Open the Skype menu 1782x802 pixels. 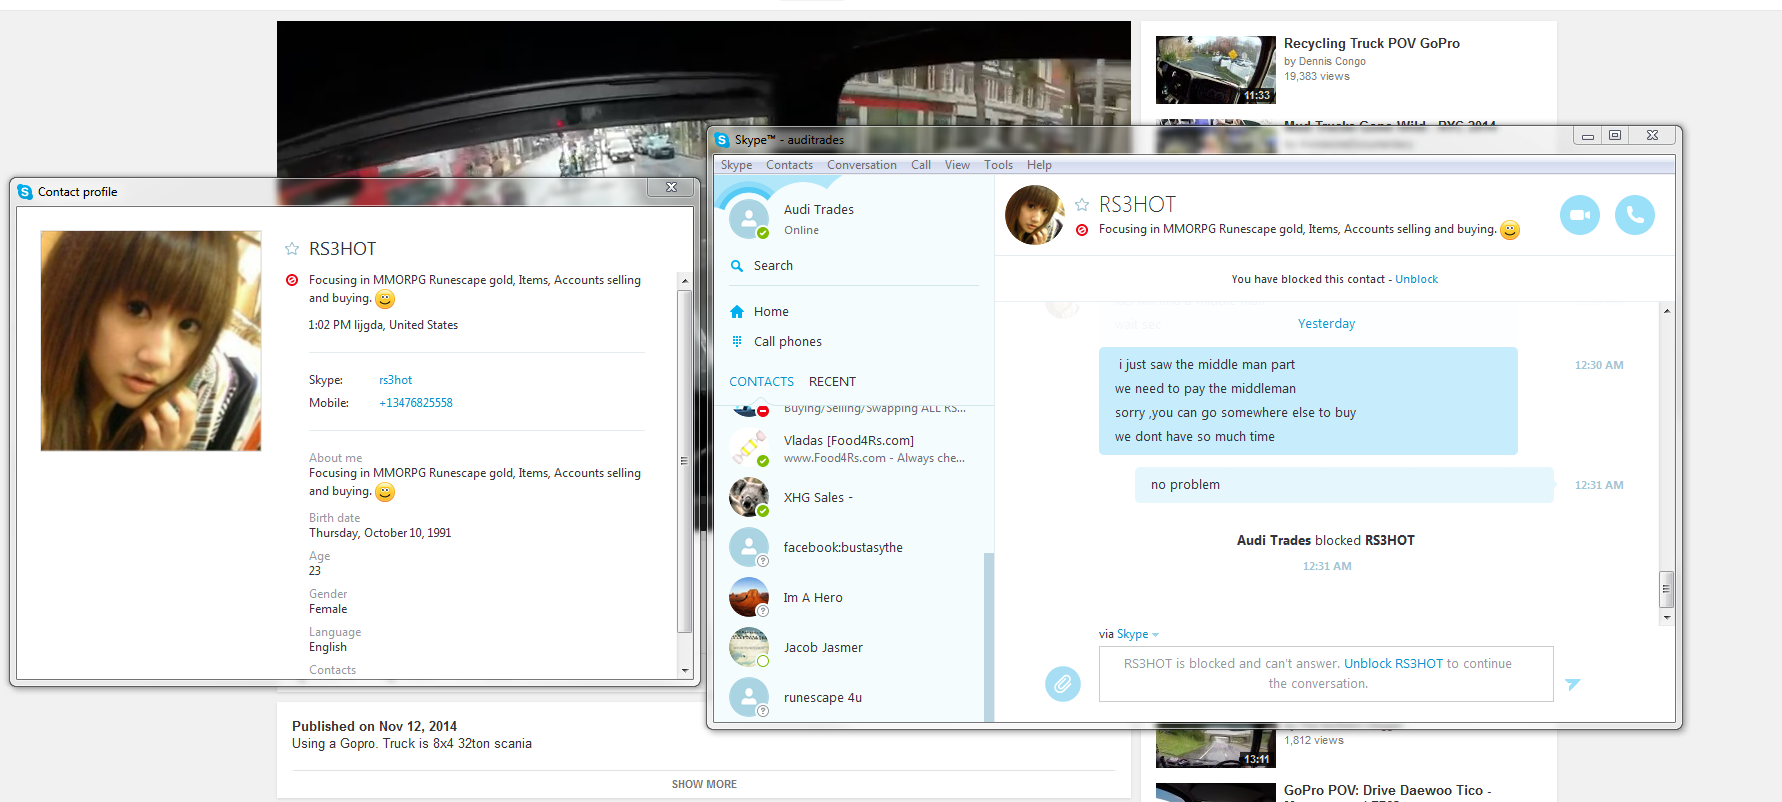737,165
